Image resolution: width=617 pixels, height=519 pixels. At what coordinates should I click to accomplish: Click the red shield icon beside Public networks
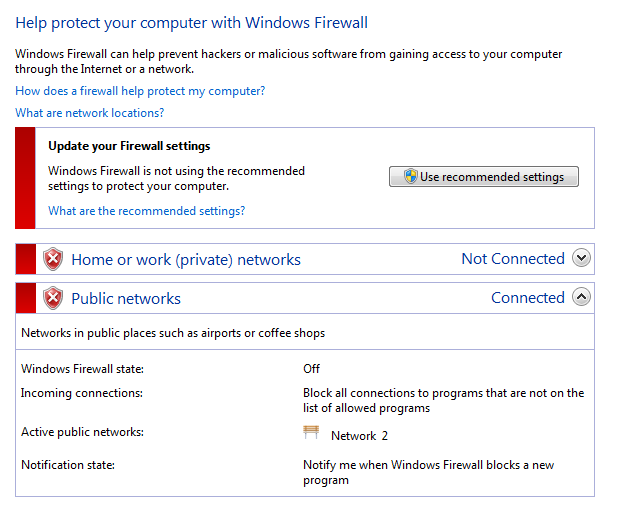pos(53,298)
